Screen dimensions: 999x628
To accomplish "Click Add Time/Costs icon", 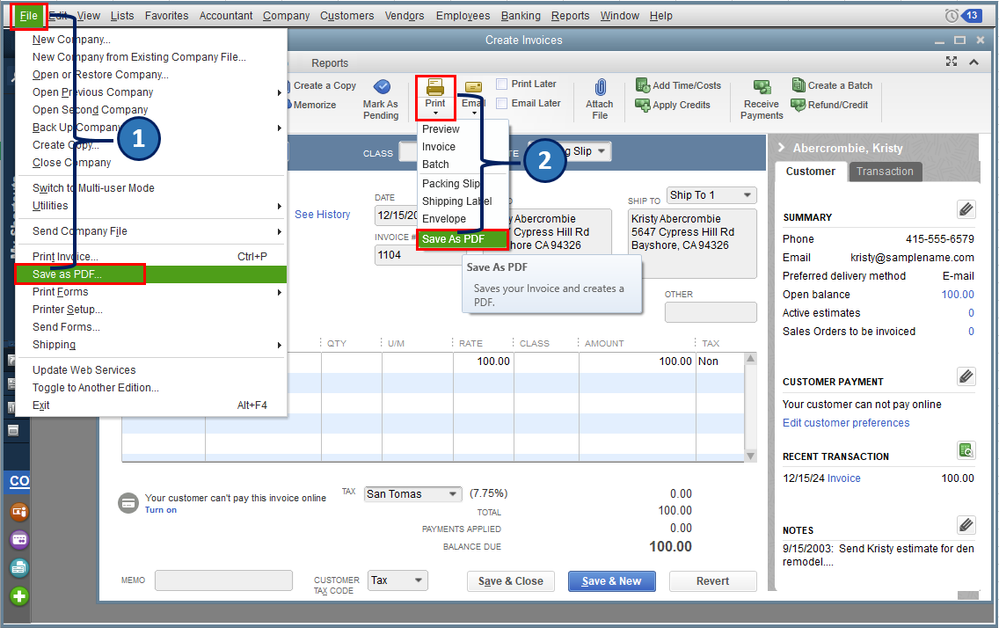I will pos(642,85).
